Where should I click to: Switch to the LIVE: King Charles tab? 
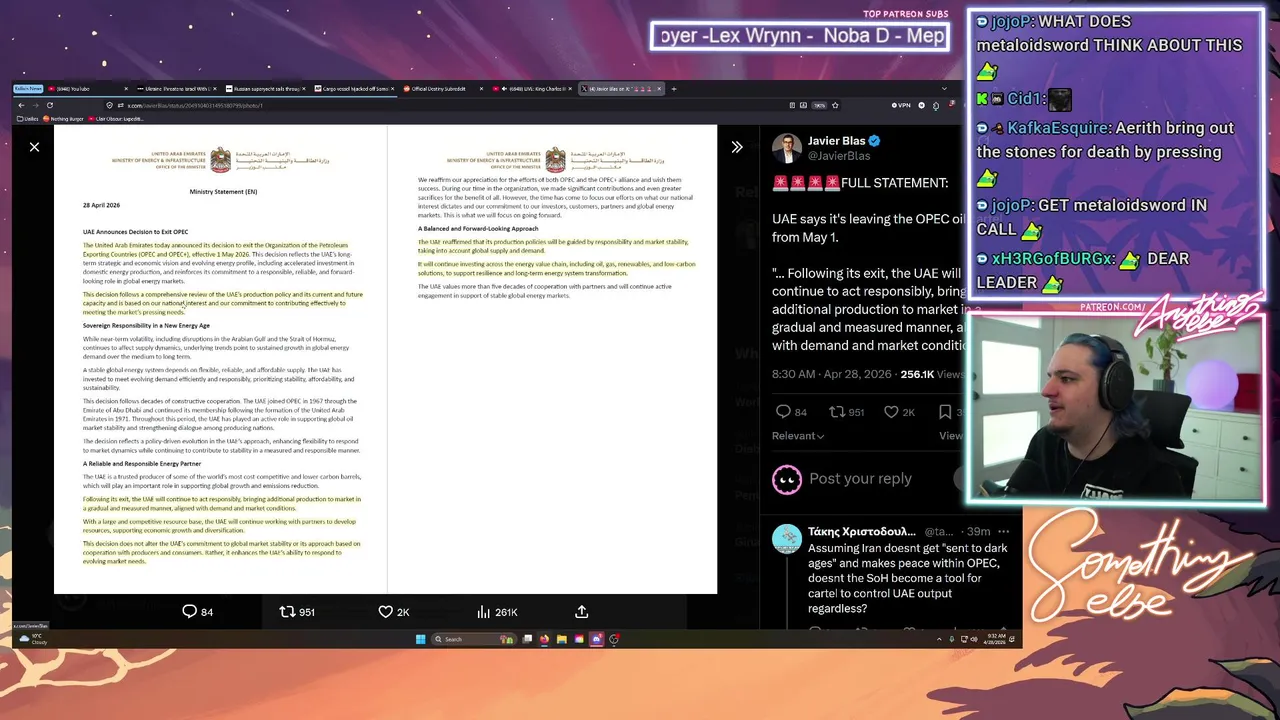coord(532,89)
